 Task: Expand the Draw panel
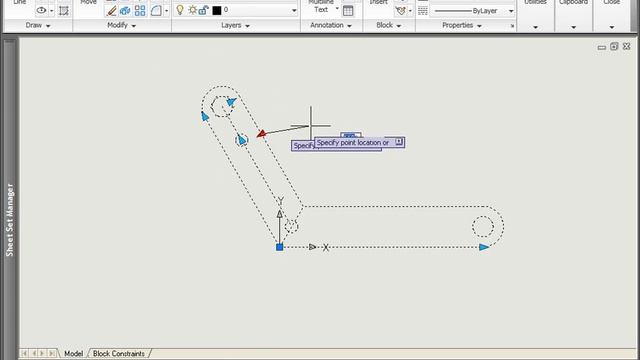(x=38, y=25)
